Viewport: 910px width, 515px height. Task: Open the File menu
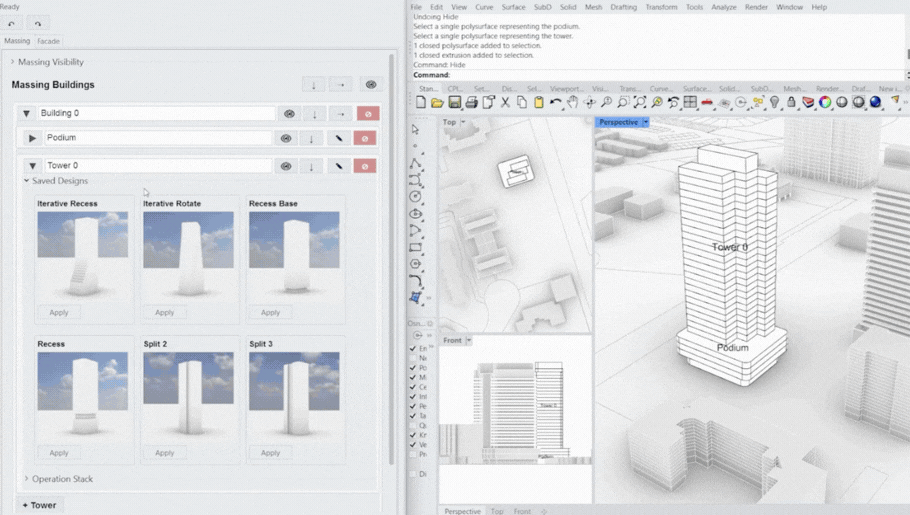[416, 7]
